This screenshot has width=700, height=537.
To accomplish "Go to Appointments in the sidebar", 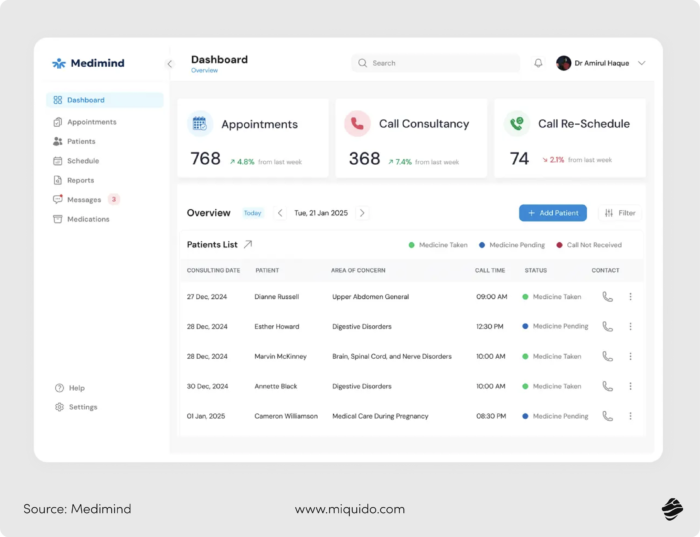I will [92, 122].
